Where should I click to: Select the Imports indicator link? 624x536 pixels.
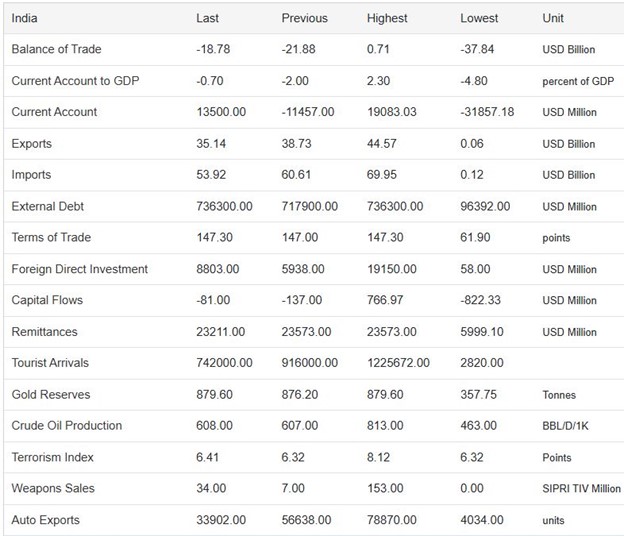pos(31,174)
